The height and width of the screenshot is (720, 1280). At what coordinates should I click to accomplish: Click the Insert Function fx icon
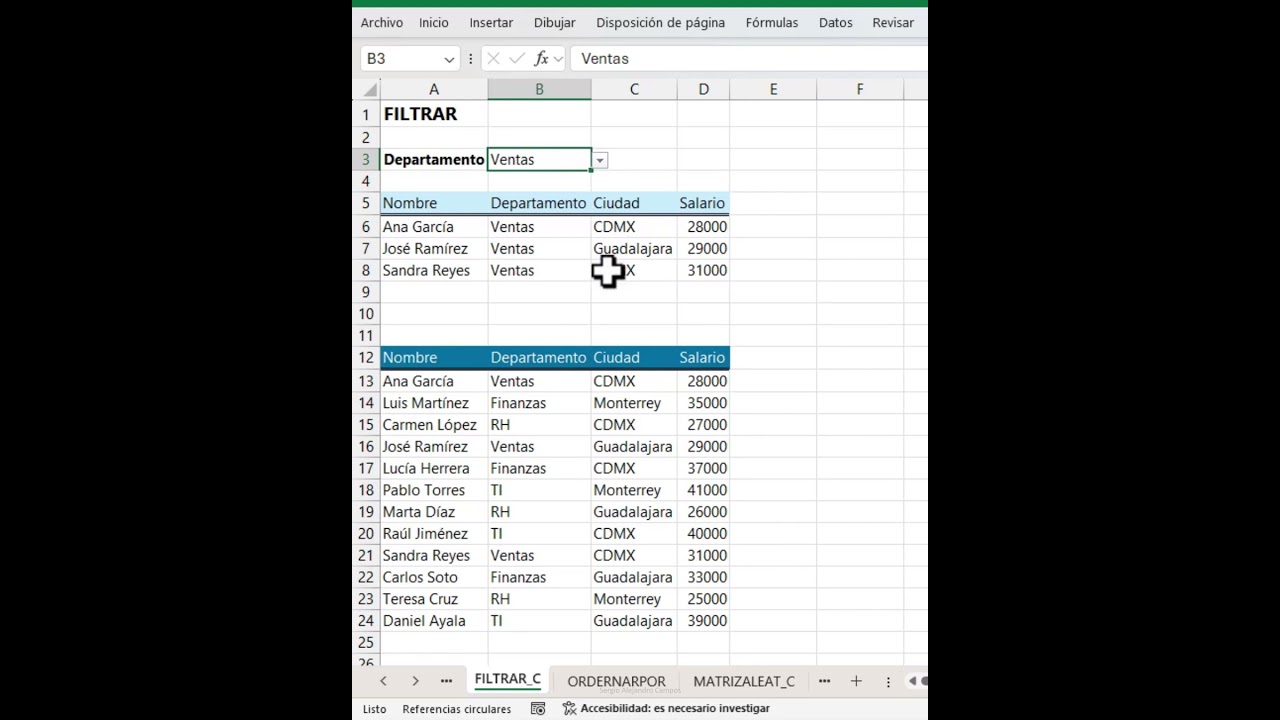coord(541,59)
